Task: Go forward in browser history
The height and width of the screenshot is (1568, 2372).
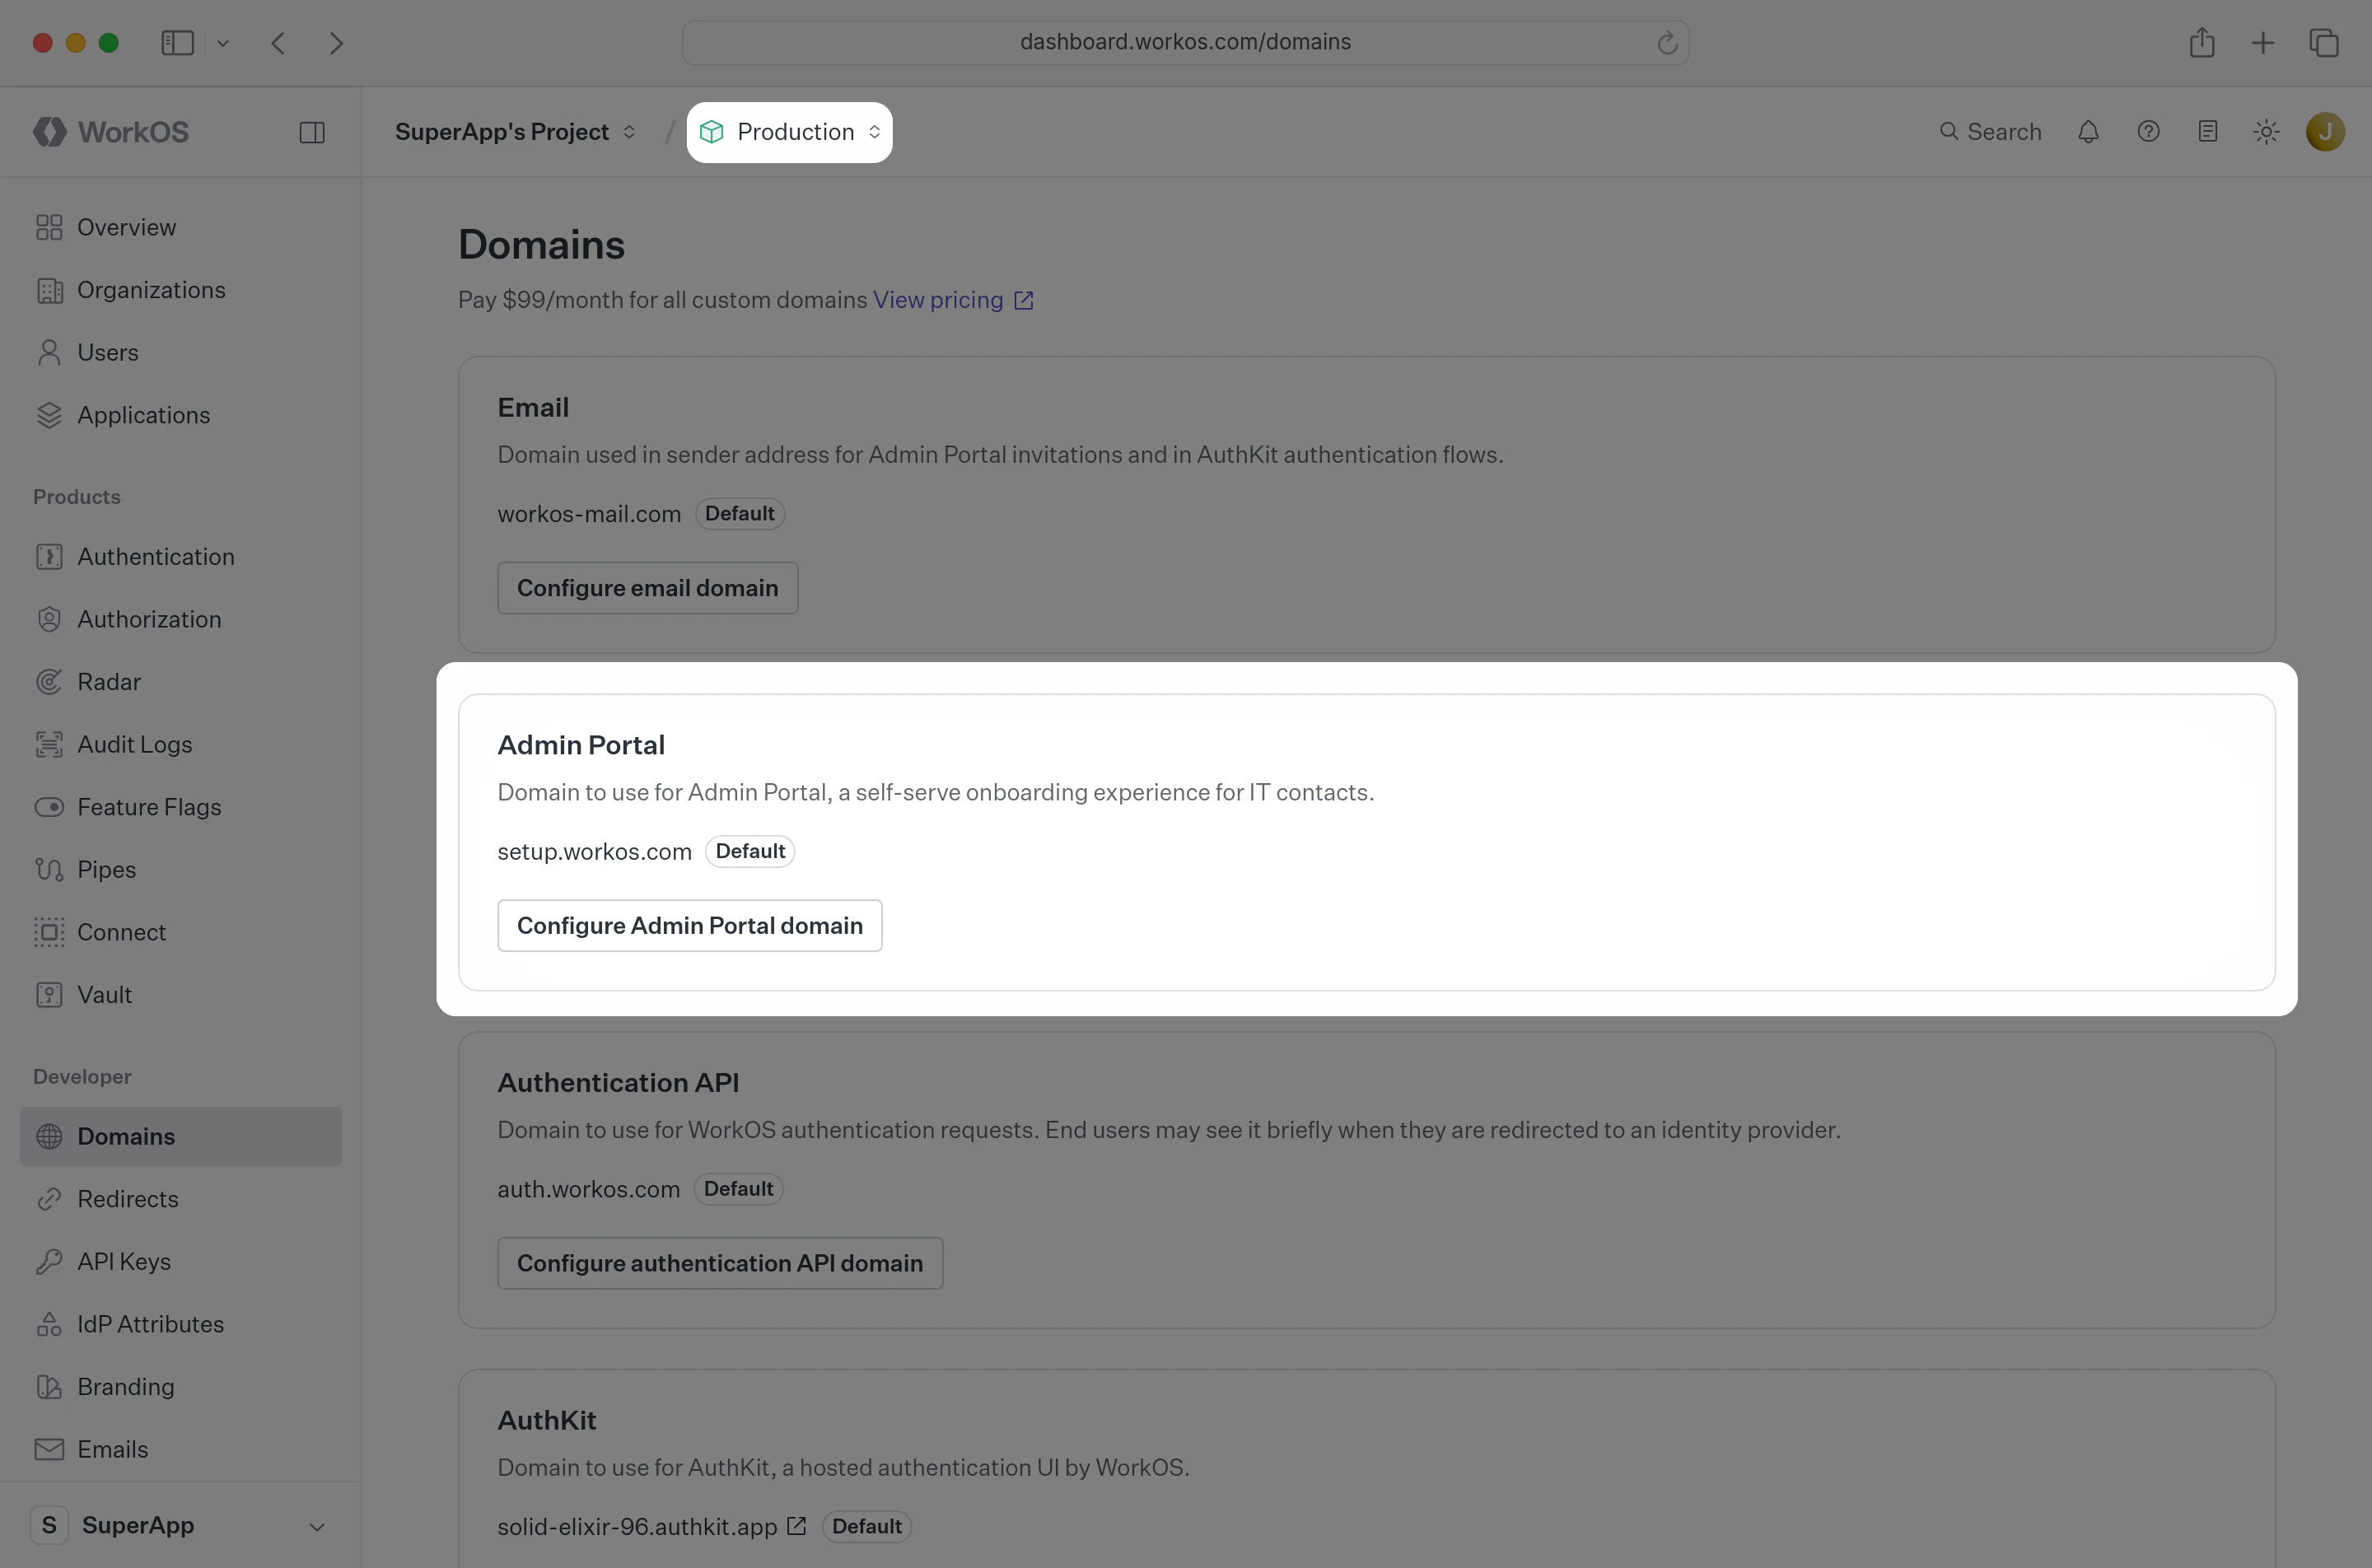Action: (336, 43)
